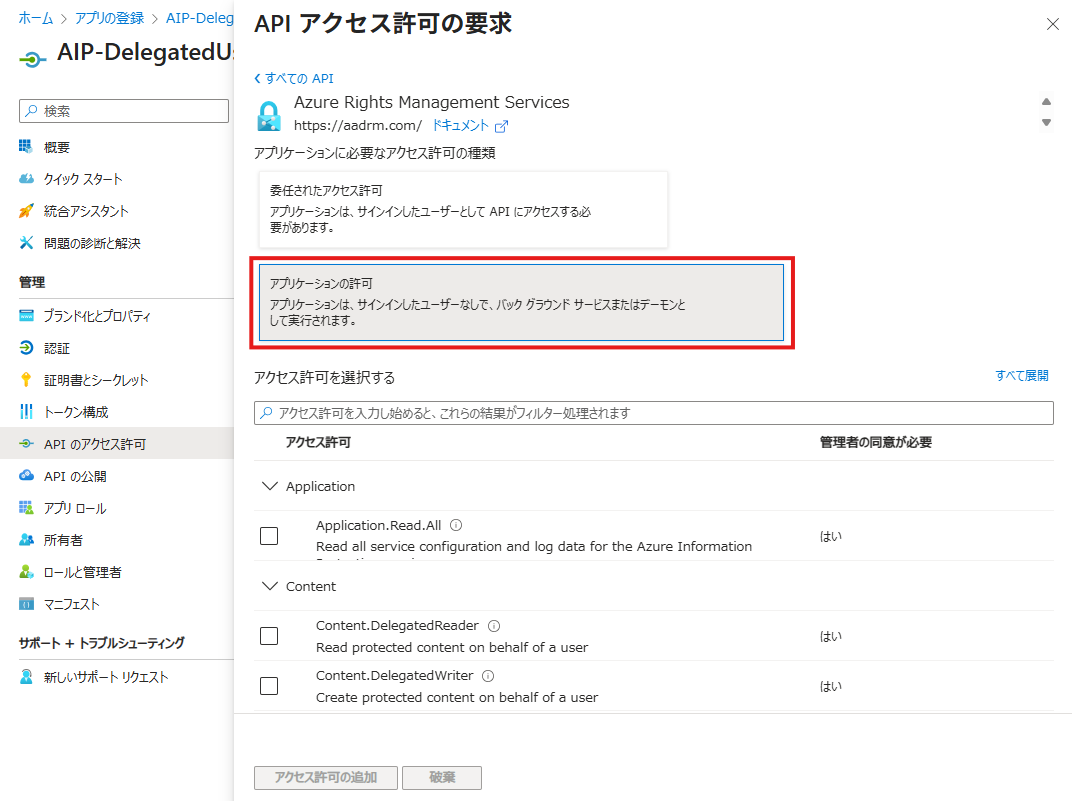Open 証明書とシークレット in the sidebar
The height and width of the screenshot is (801, 1072).
click(x=96, y=380)
